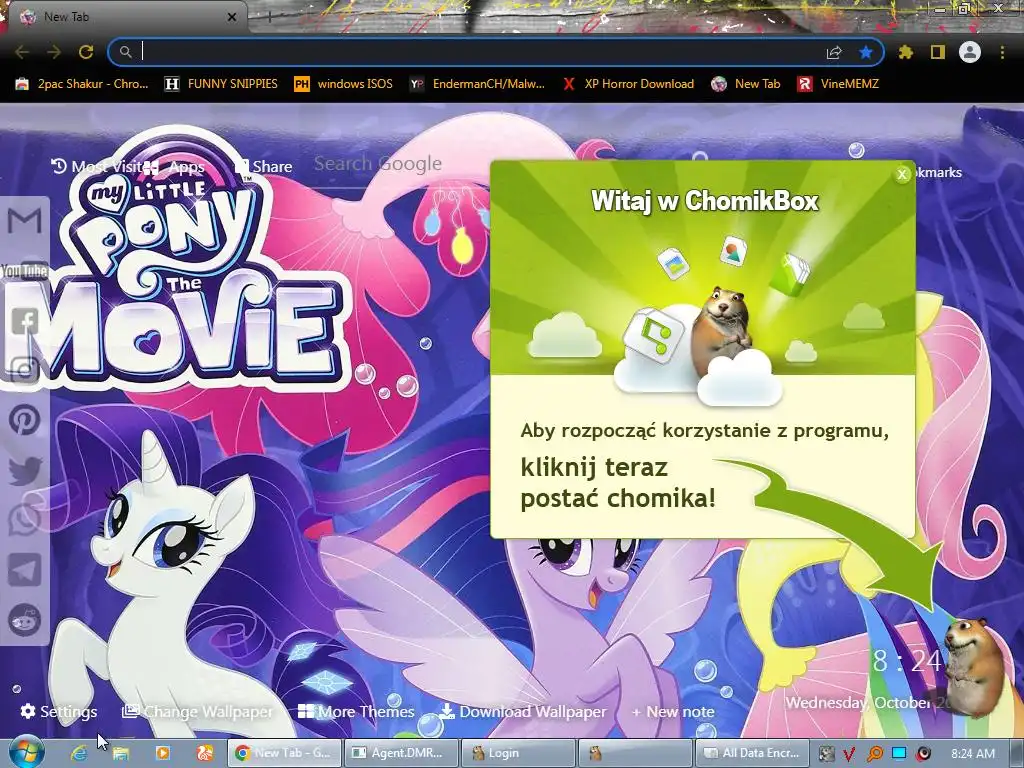Launch Internet Explorer from the taskbar
Viewport: 1024px width, 768px height.
(79, 753)
